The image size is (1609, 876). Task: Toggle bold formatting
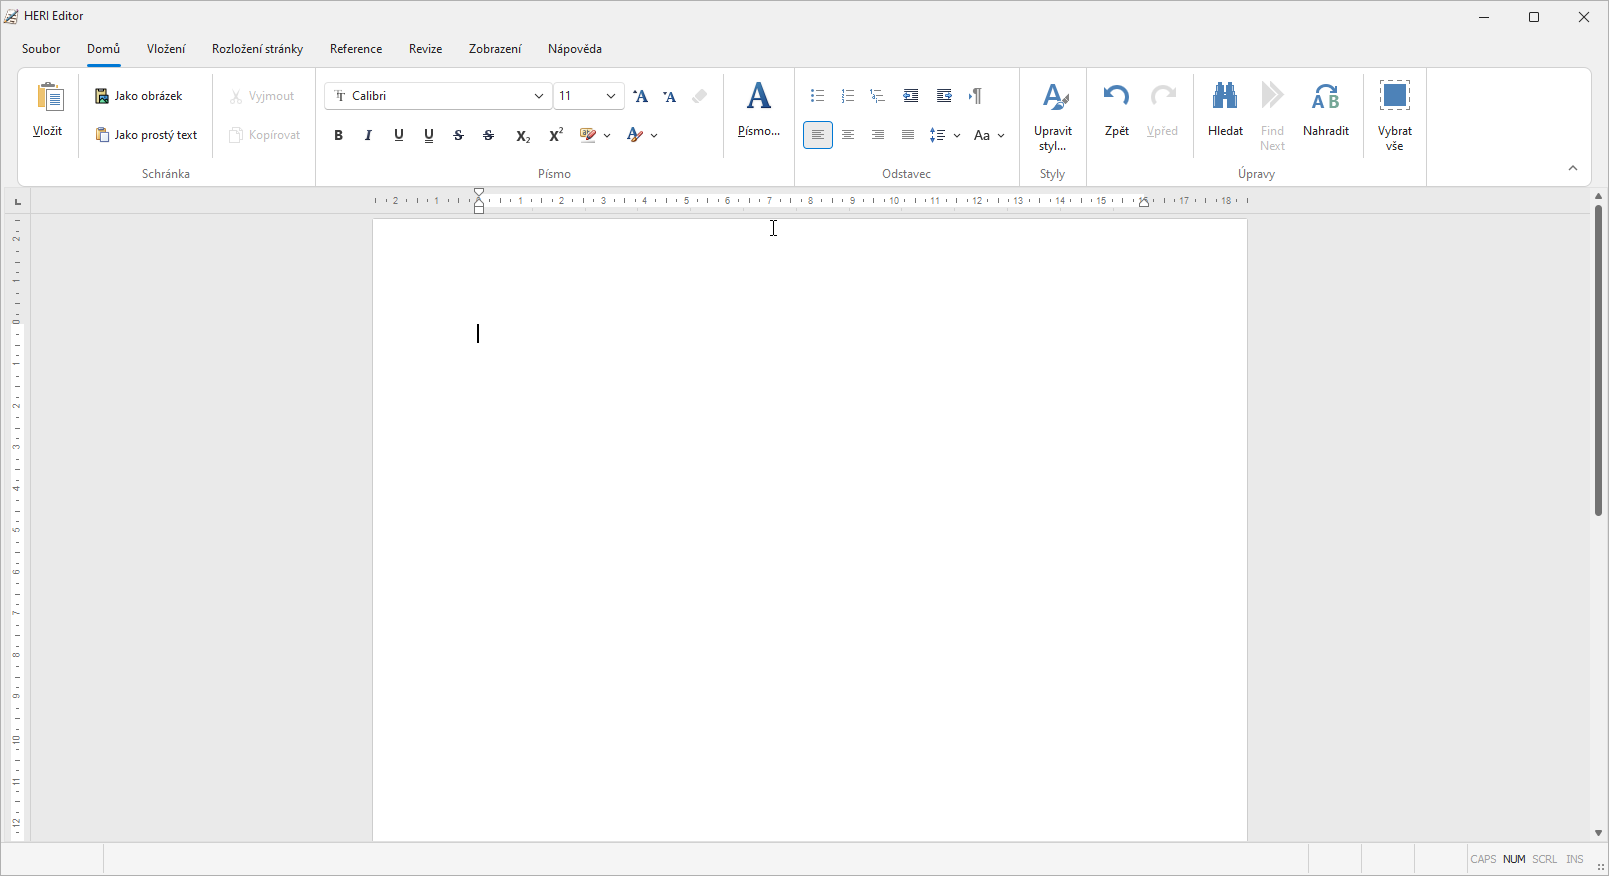click(338, 135)
